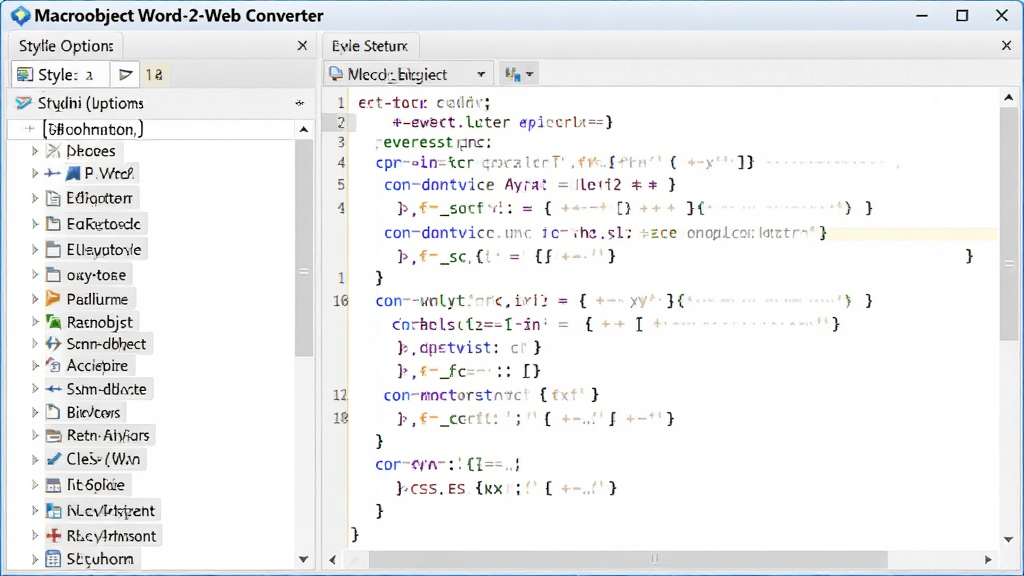Click the tree panel vertical scrollbar thumb
This screenshot has height=576, width=1024.
pos(304,248)
